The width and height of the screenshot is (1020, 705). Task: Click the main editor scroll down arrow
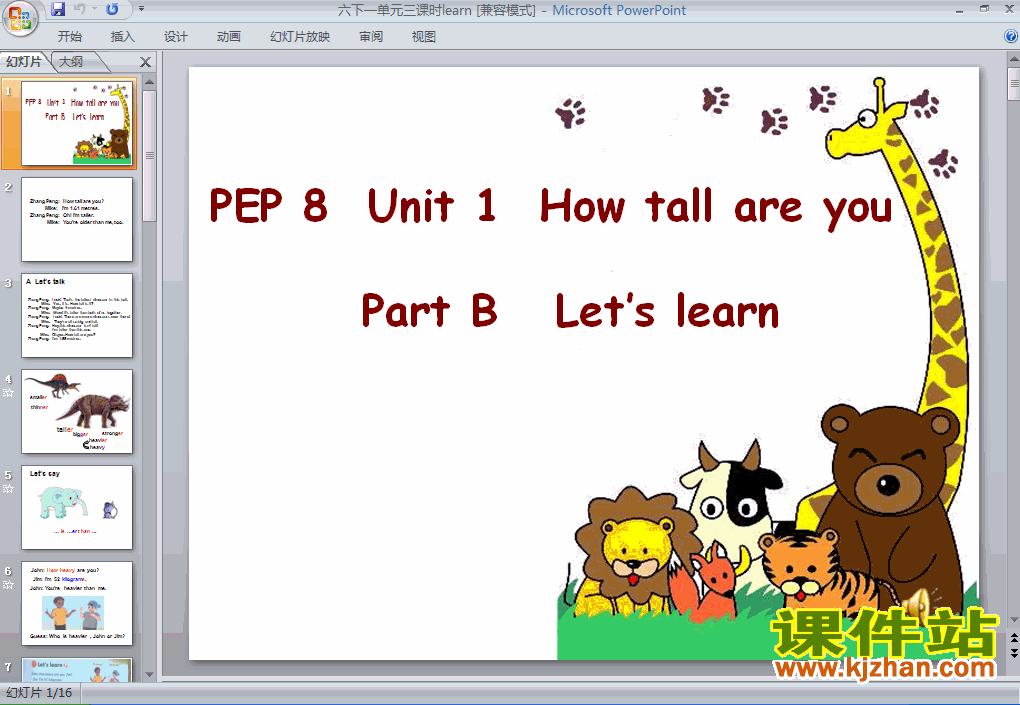pos(1013,620)
